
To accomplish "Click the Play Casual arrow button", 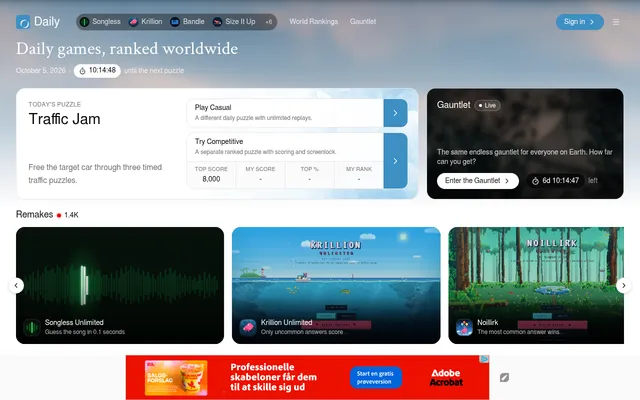I will tap(395, 113).
